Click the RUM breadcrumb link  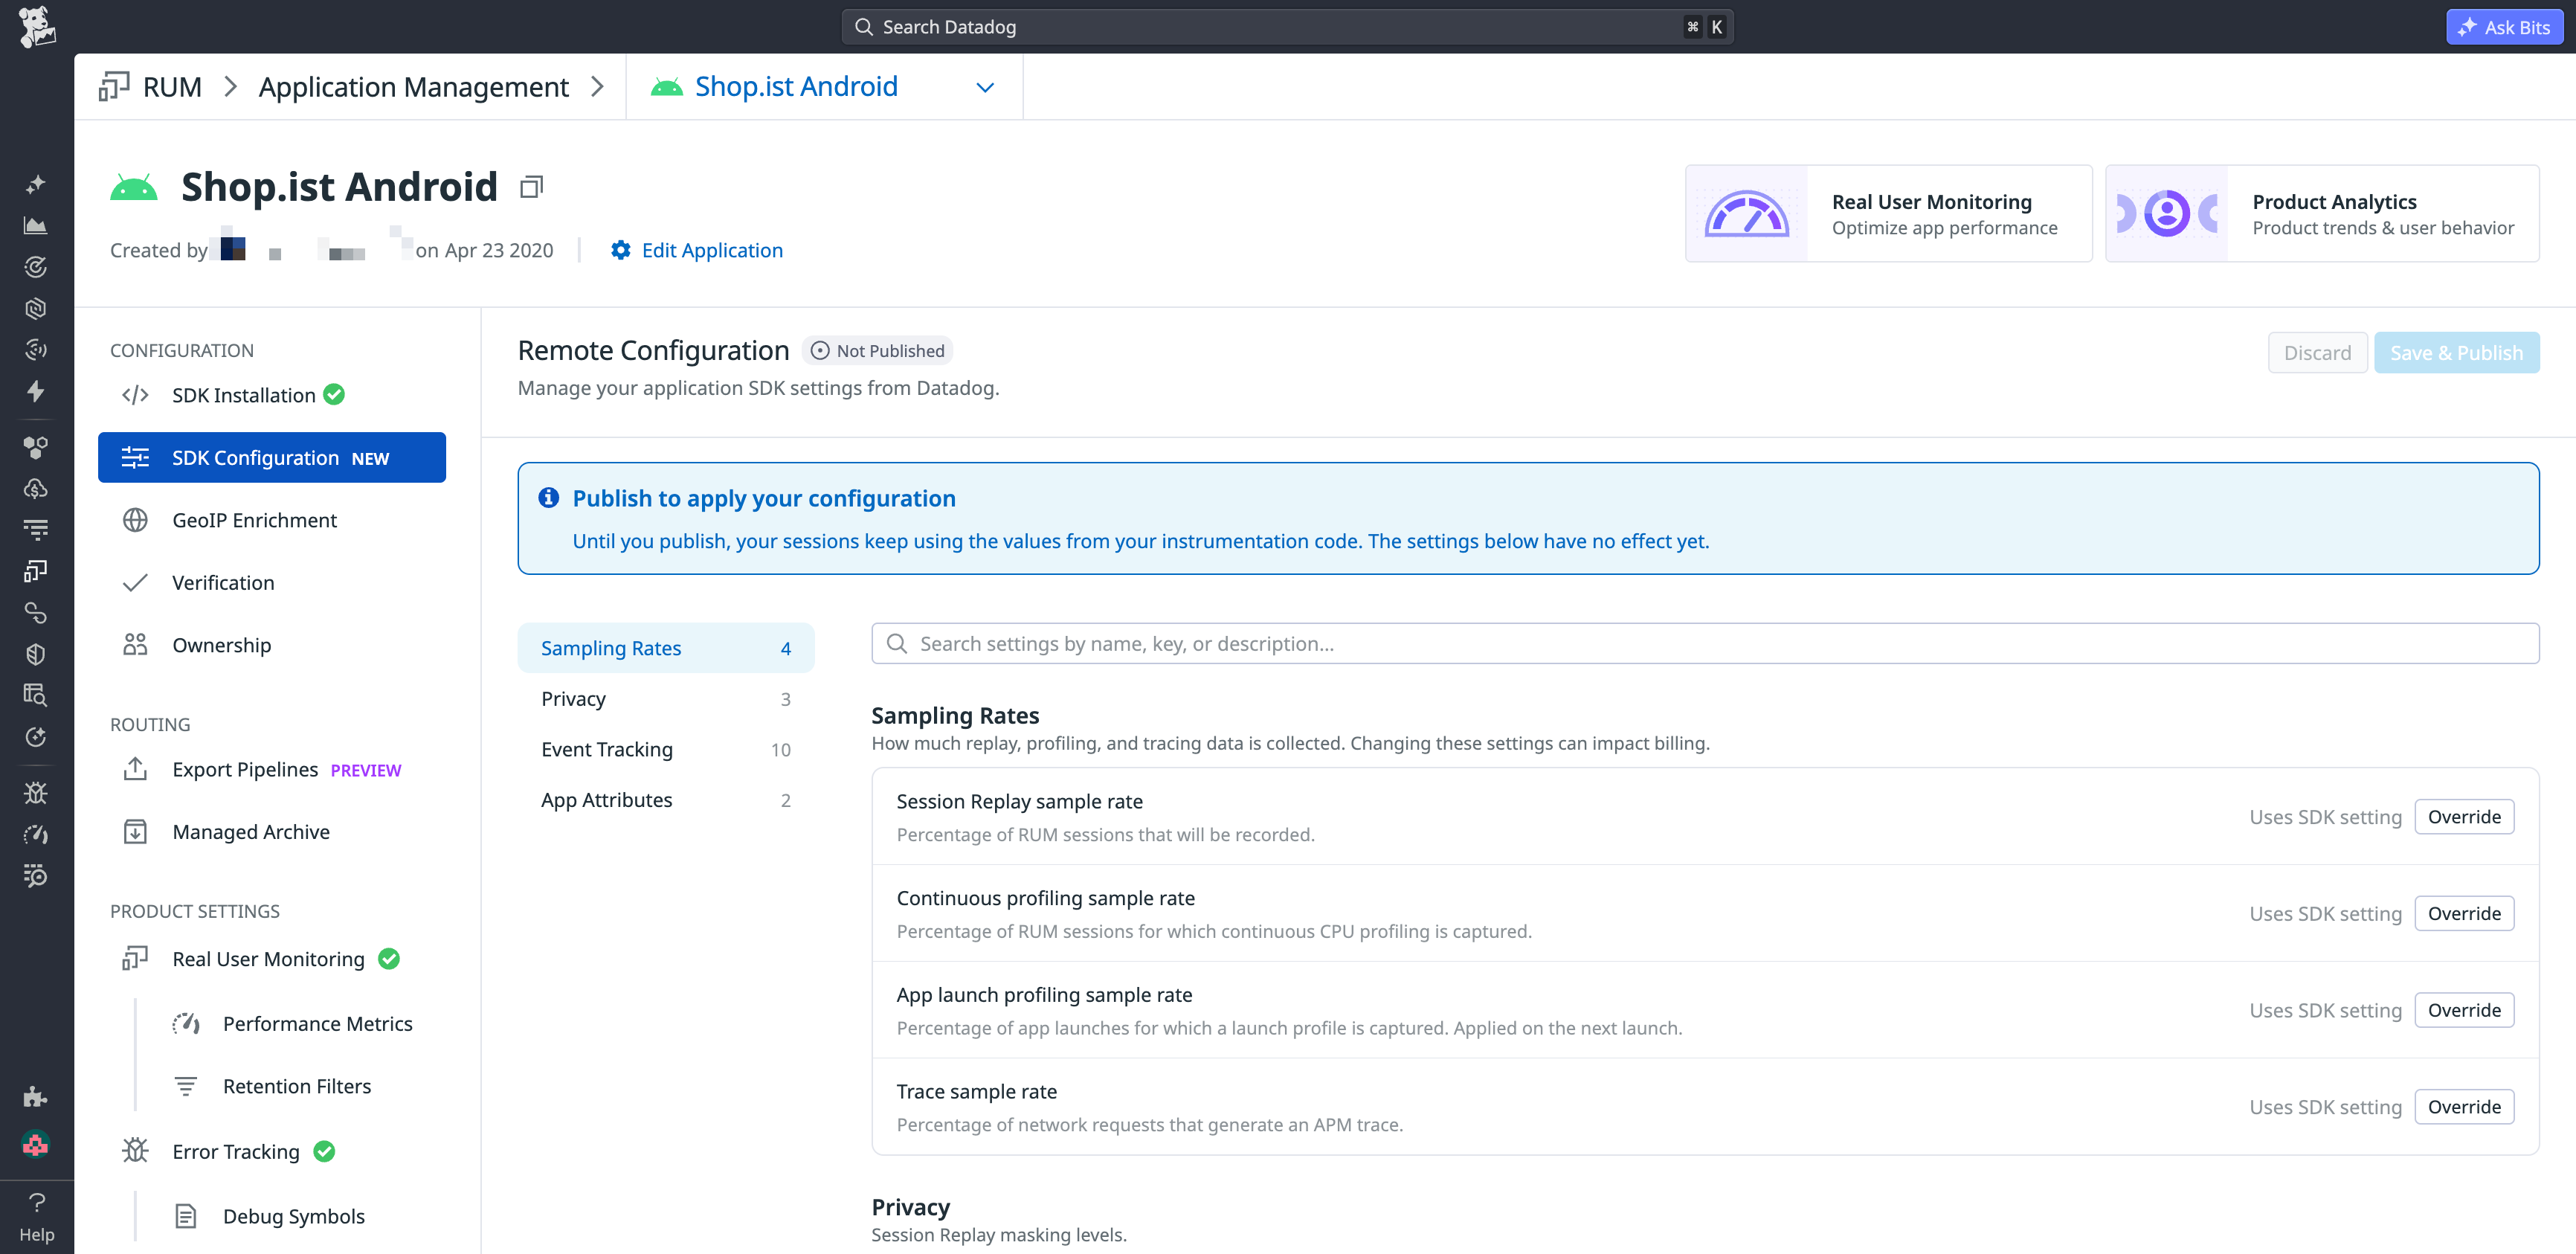click(x=172, y=87)
